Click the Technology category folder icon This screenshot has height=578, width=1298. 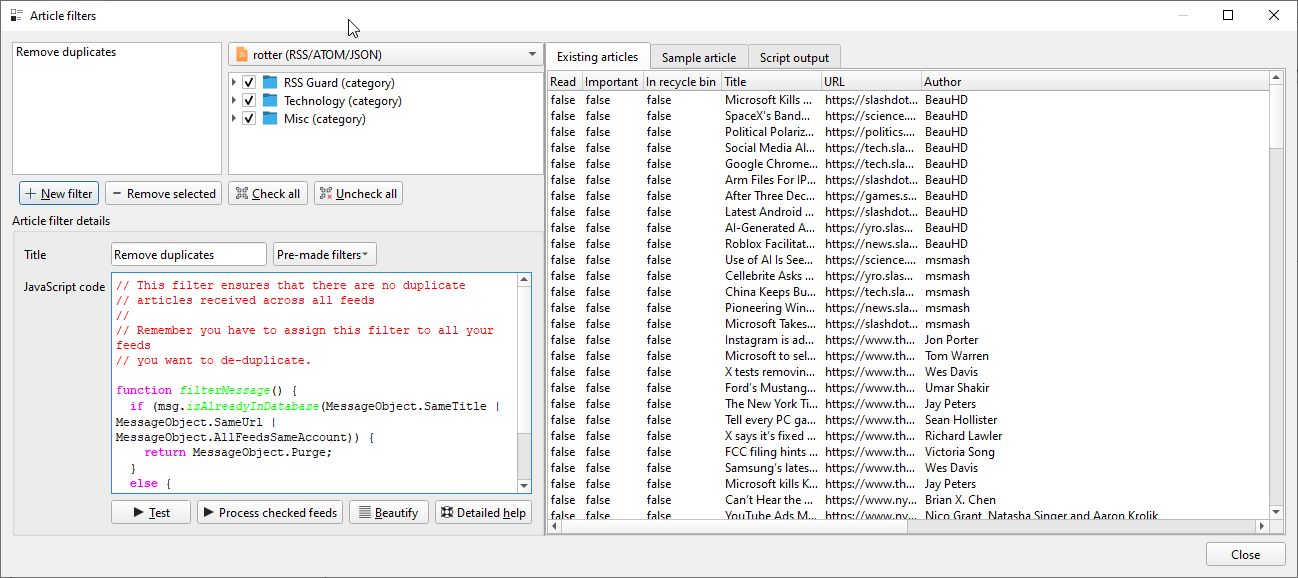[270, 101]
